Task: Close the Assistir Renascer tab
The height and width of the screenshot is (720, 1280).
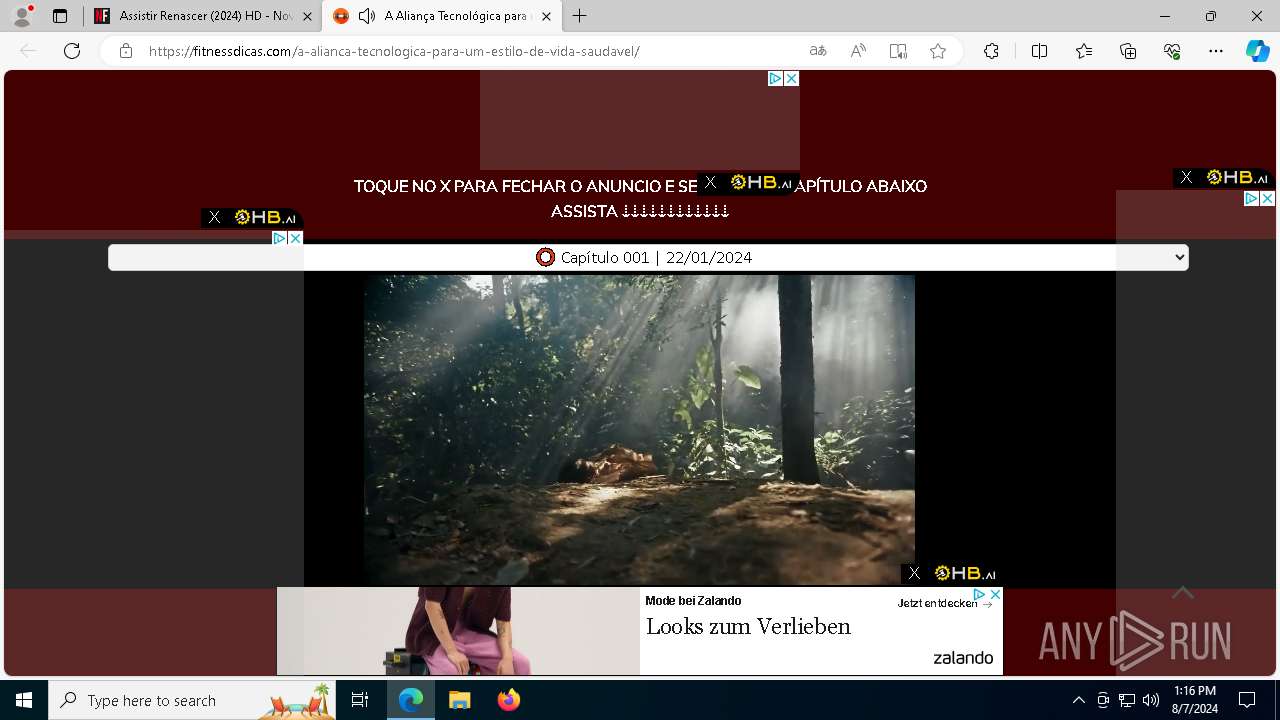Action: (x=307, y=16)
